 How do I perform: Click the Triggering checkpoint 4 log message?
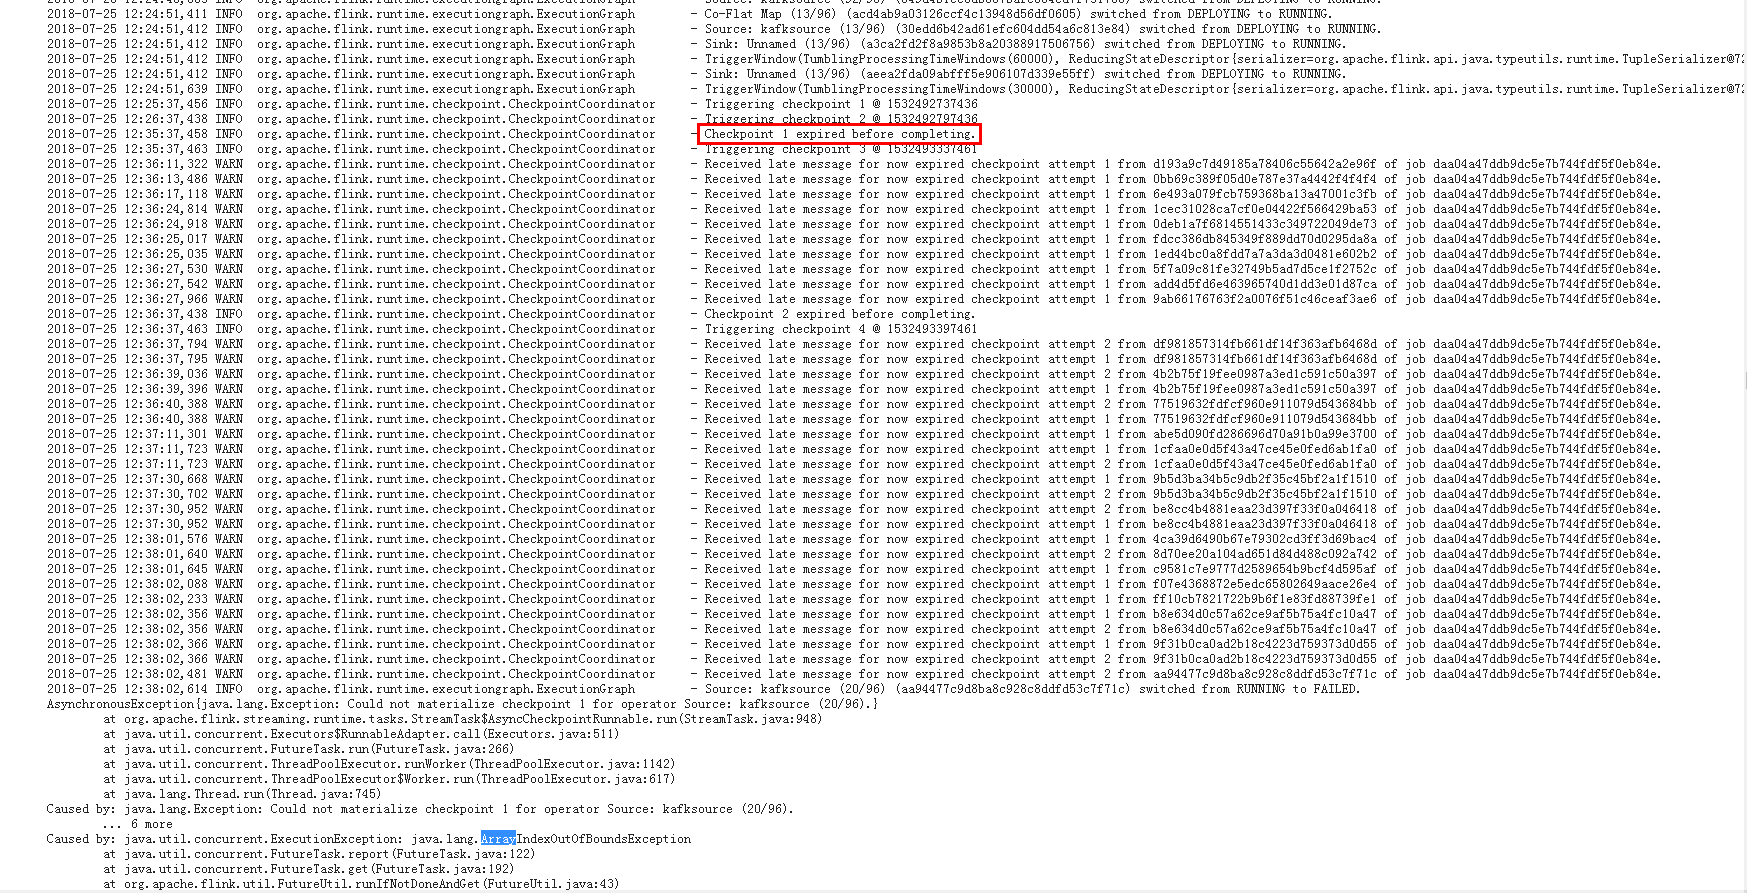click(x=840, y=329)
